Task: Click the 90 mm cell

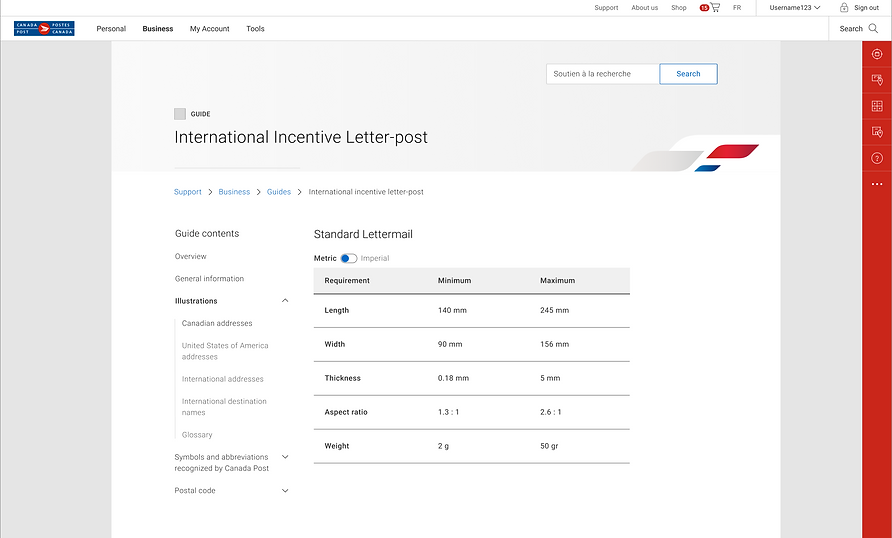Action: click(x=450, y=344)
